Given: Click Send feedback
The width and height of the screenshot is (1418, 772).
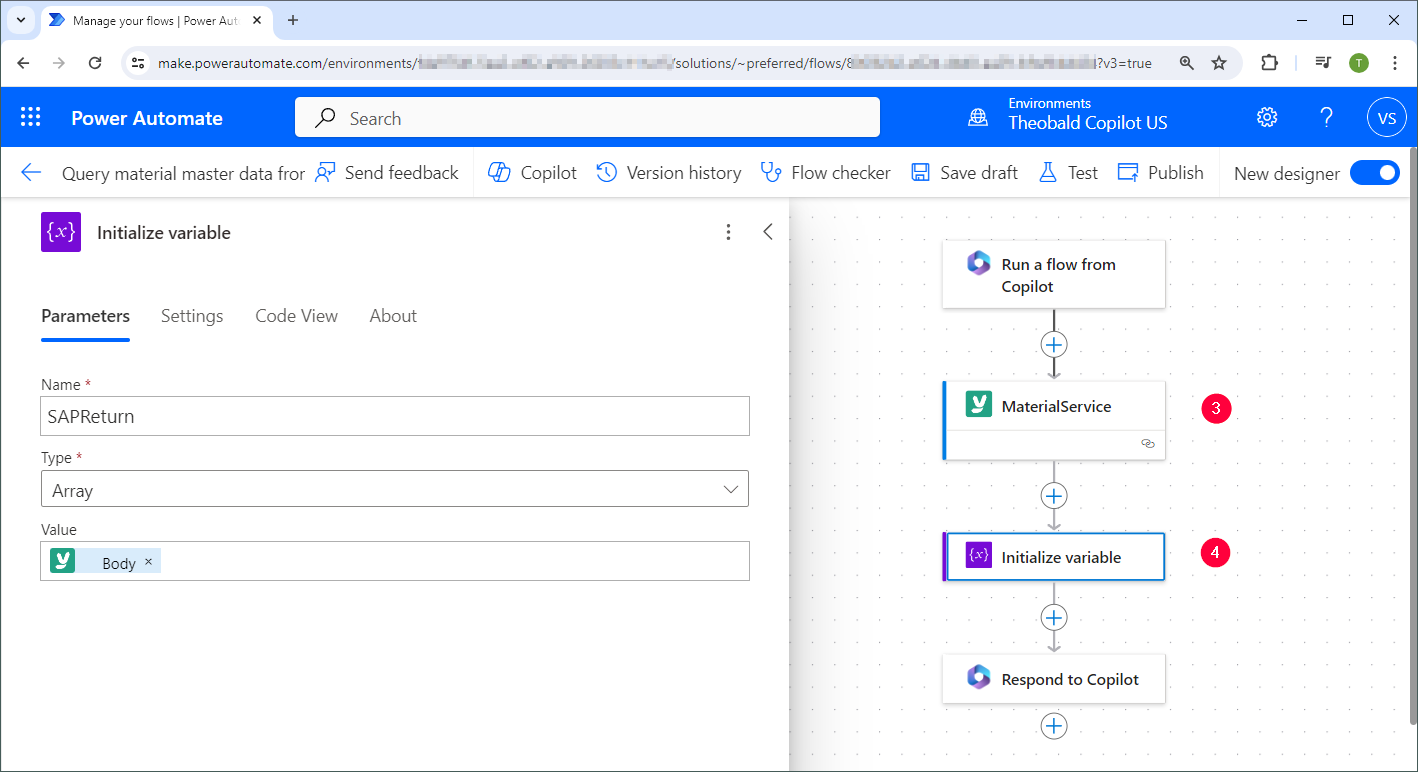Looking at the screenshot, I should [387, 173].
